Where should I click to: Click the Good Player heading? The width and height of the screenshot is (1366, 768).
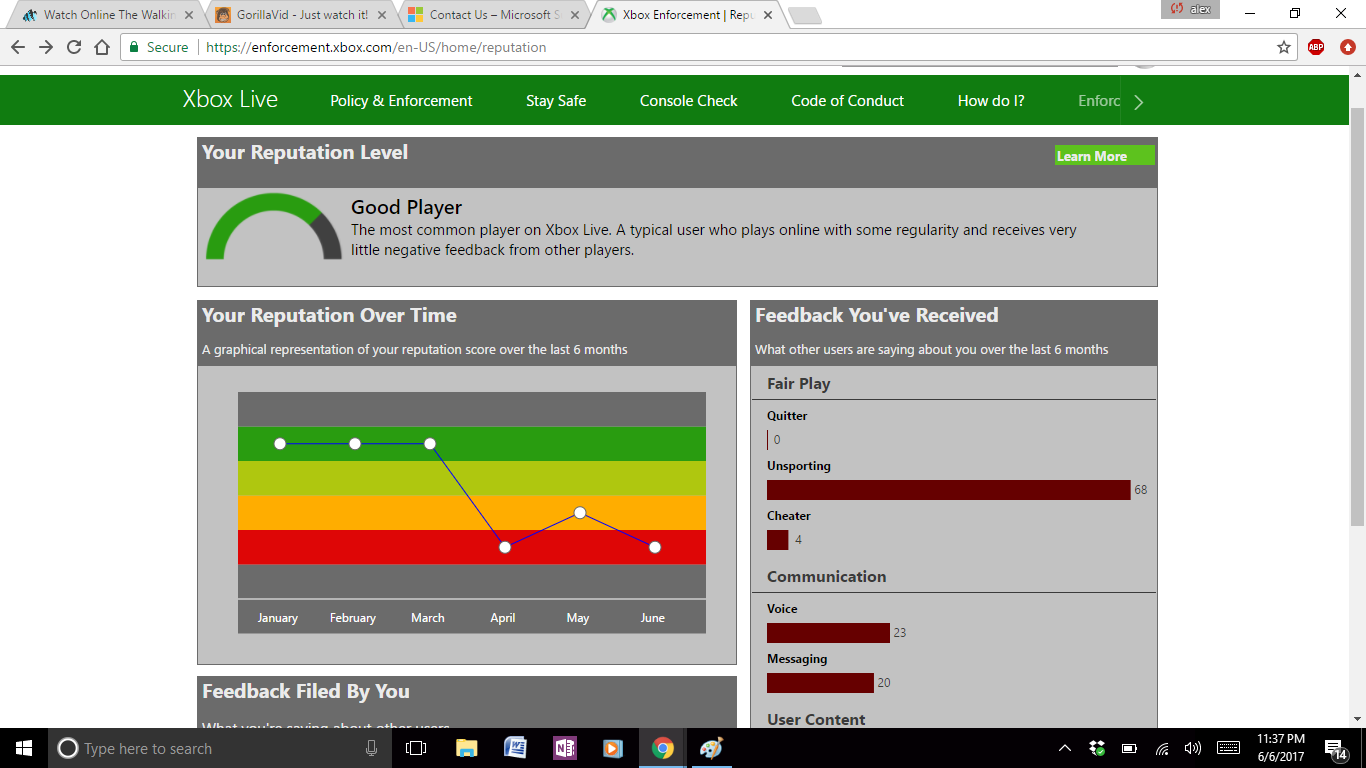click(x=406, y=208)
